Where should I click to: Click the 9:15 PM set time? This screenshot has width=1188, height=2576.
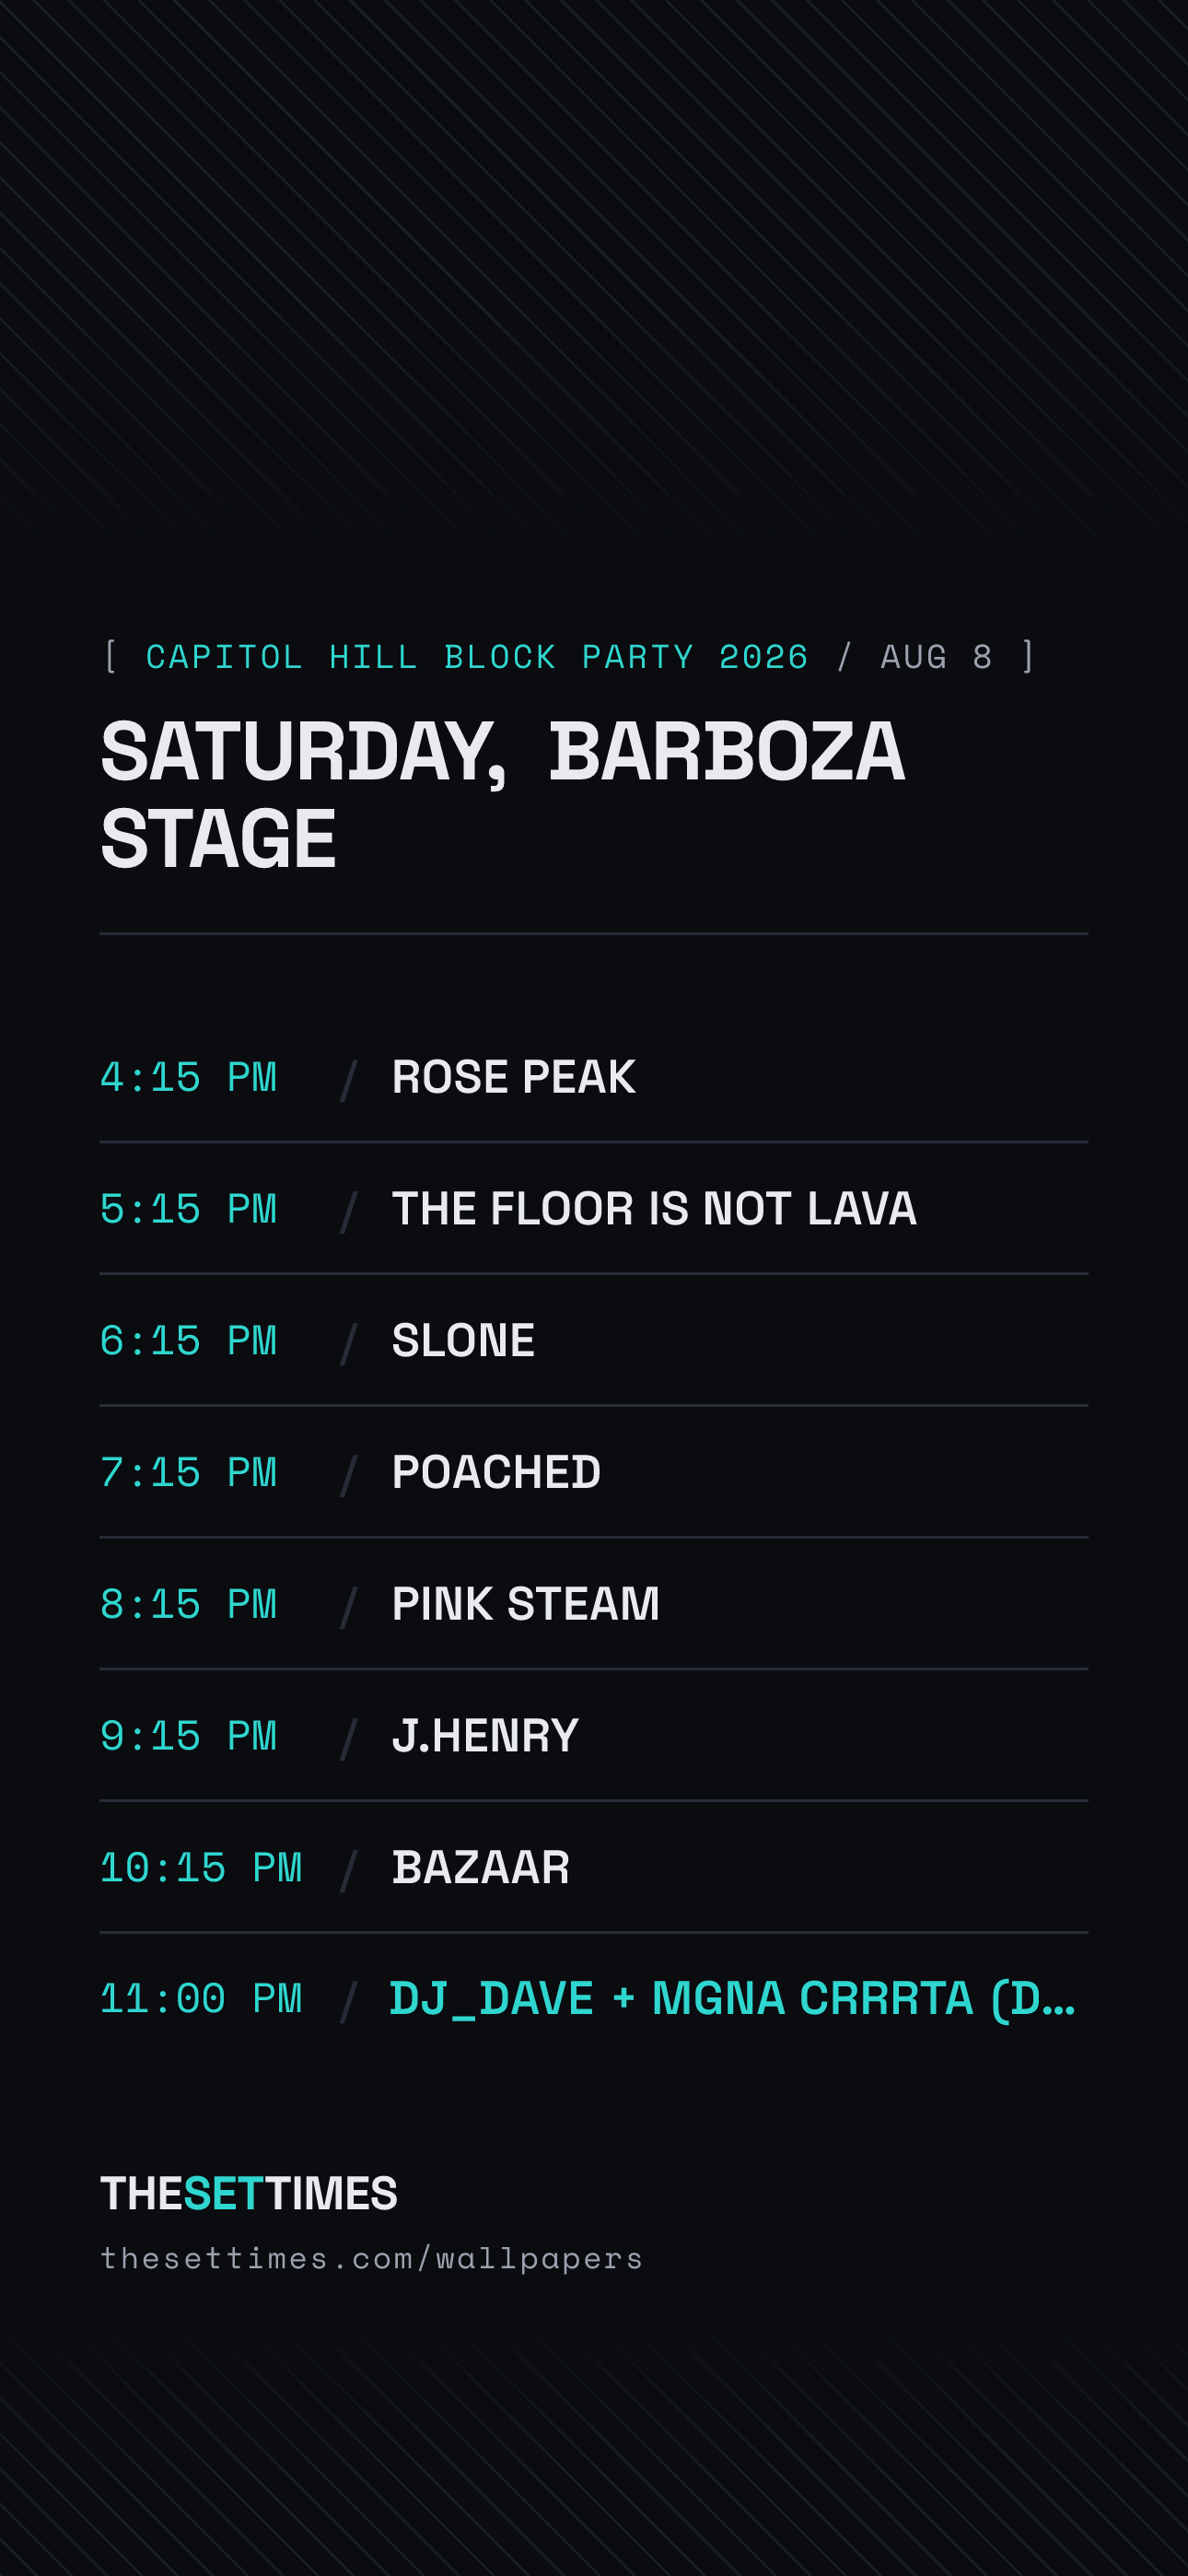click(x=188, y=1737)
